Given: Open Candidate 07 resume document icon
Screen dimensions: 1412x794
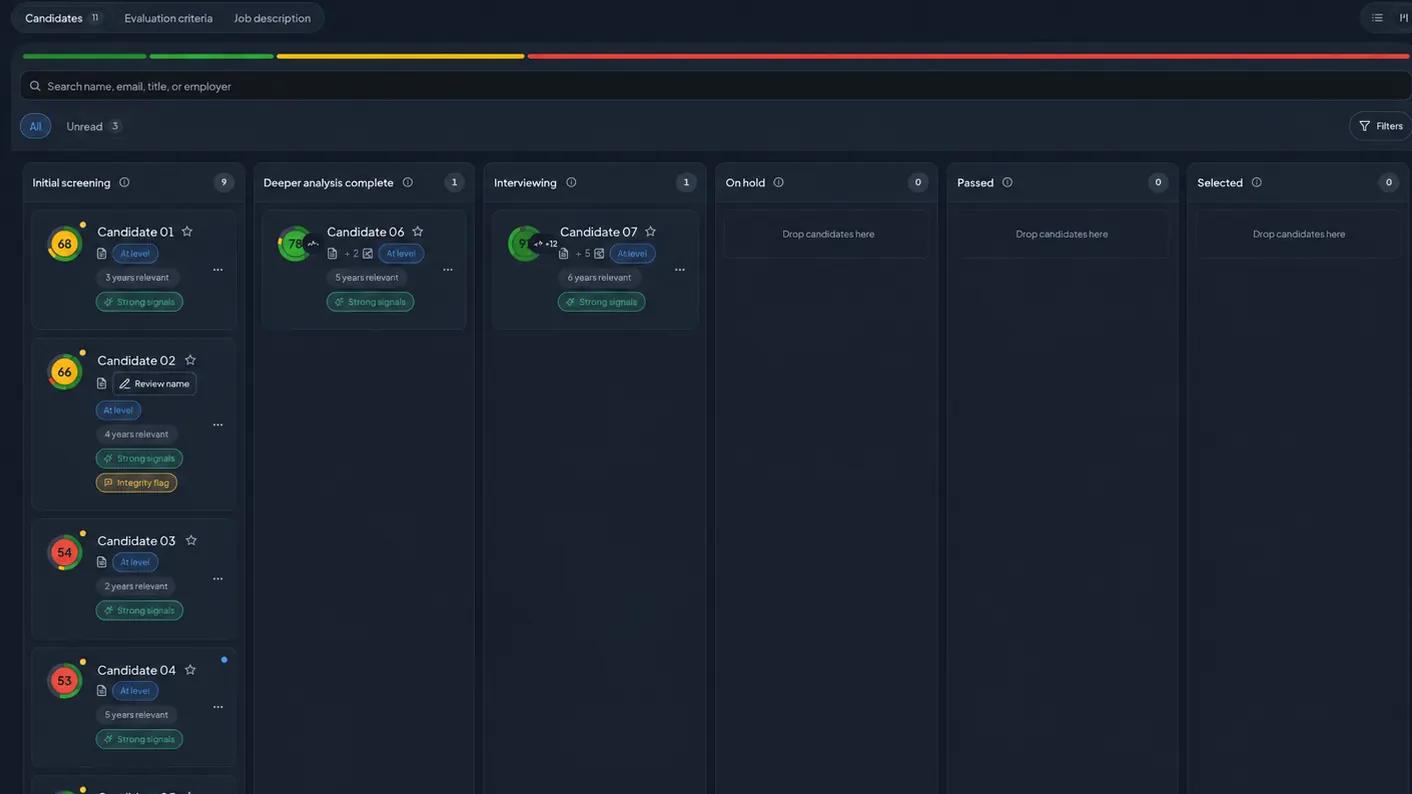Looking at the screenshot, I should tap(564, 253).
